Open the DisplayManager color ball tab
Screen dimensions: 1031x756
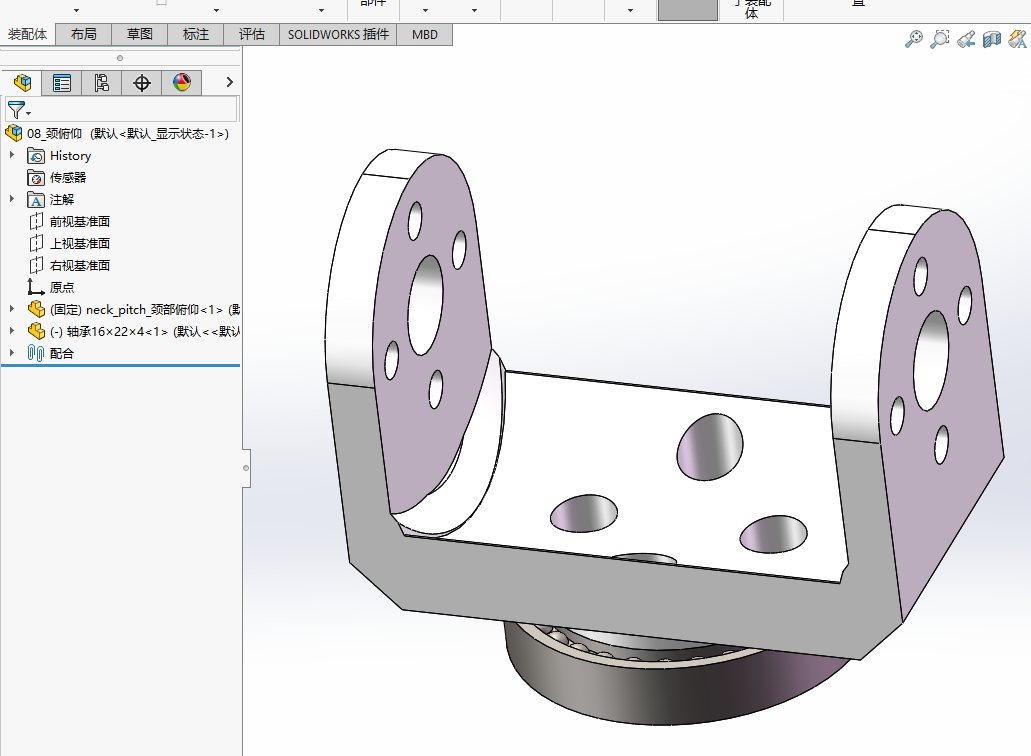point(181,83)
